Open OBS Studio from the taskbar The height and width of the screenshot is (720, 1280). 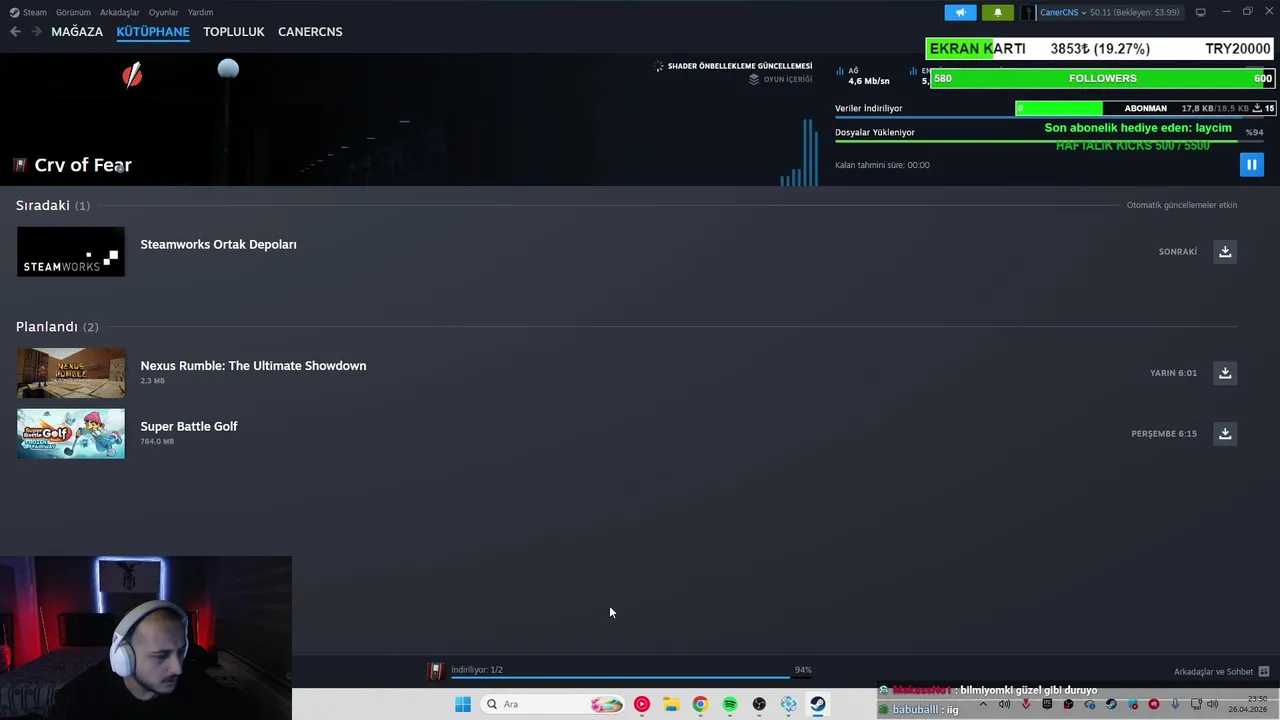click(759, 704)
